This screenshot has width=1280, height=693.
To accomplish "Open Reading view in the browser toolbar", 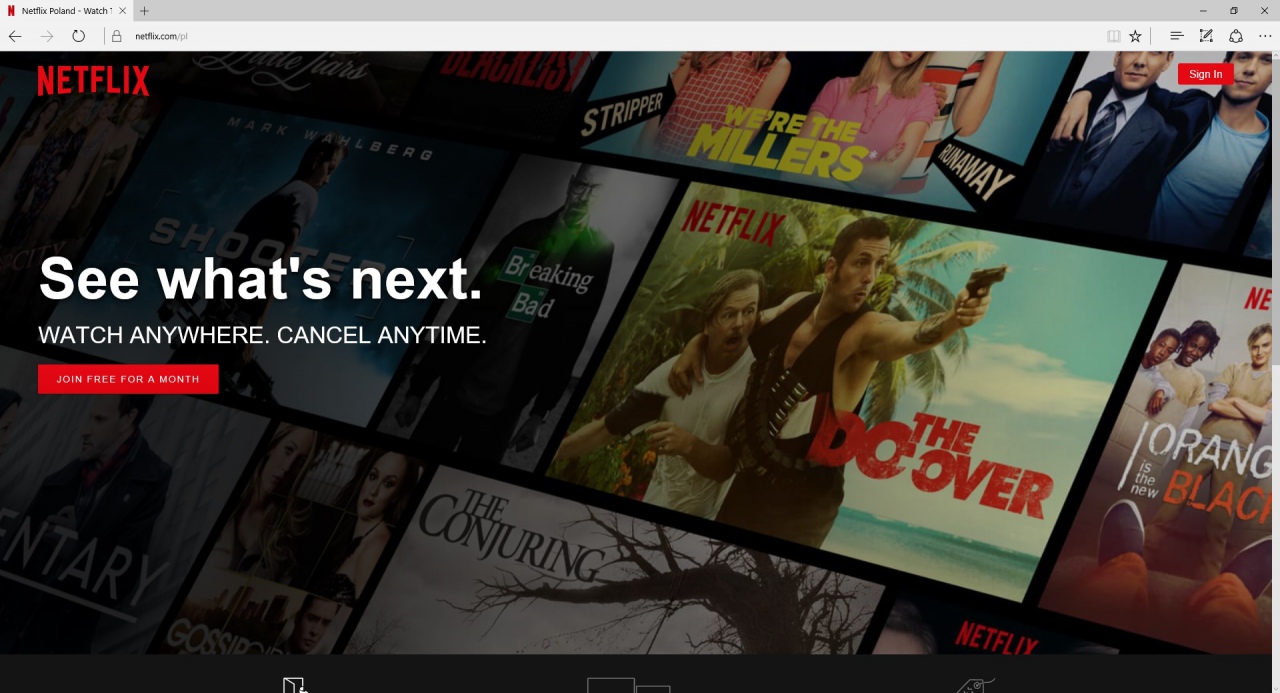I will [x=1113, y=35].
